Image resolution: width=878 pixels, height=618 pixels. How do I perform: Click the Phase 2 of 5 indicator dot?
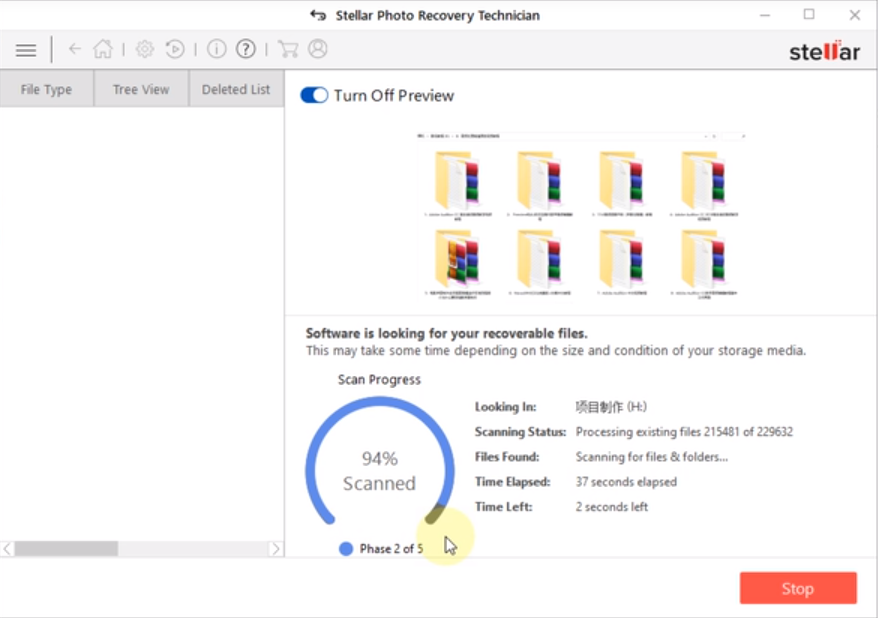point(345,548)
